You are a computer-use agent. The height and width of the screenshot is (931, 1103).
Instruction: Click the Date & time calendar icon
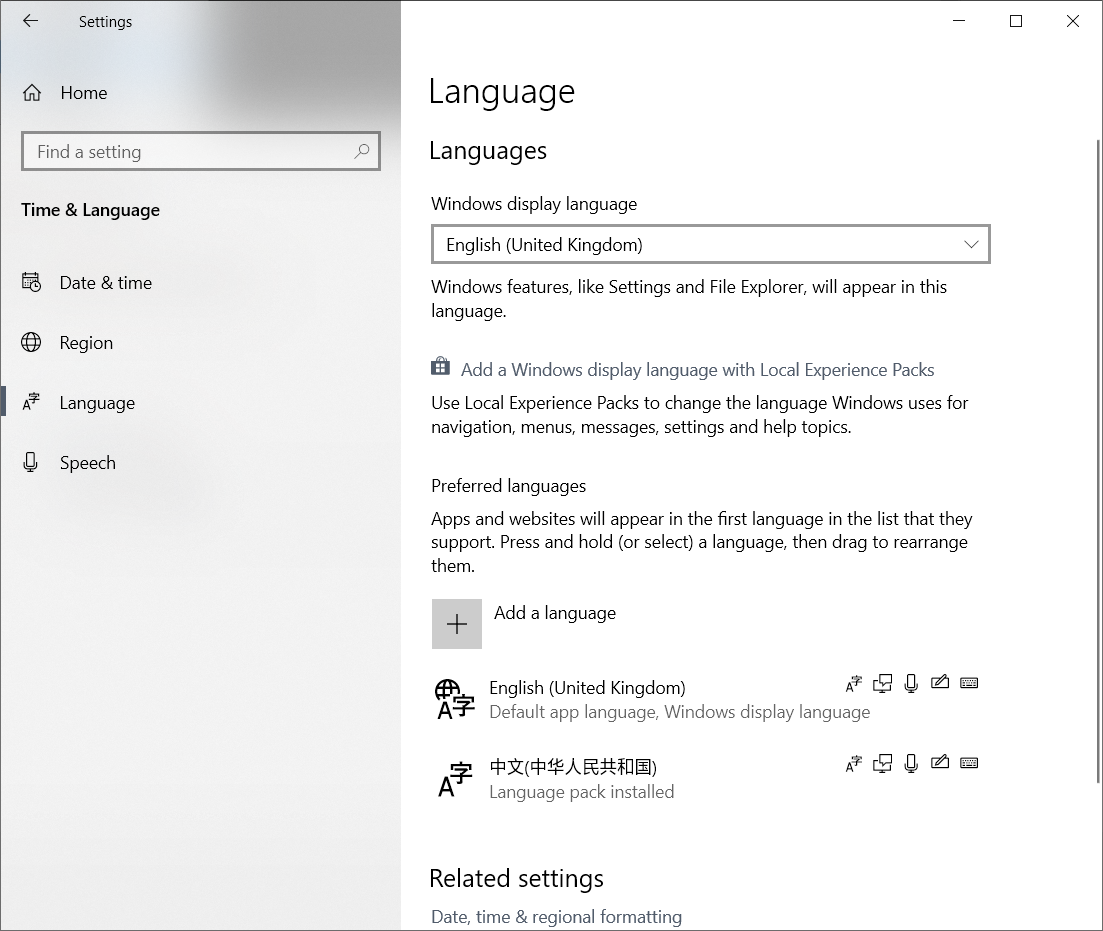pos(31,282)
